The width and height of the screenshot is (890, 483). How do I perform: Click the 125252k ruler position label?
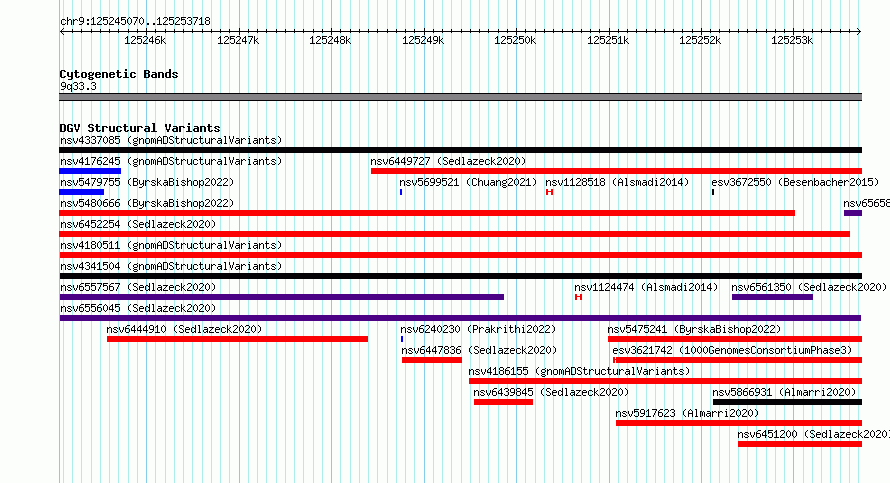point(700,40)
